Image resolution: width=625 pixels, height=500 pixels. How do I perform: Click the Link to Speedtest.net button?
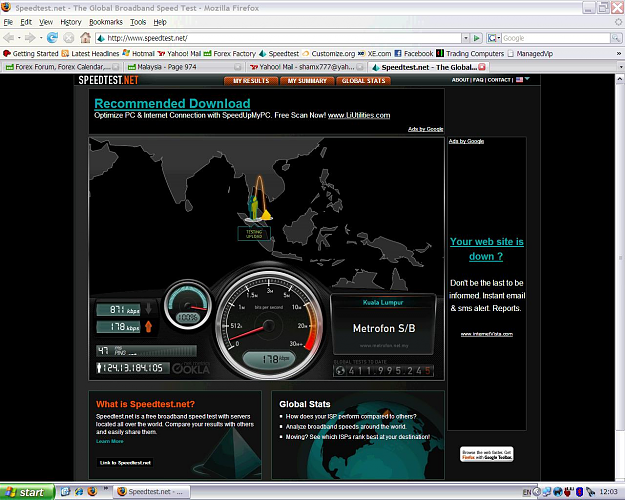click(x=125, y=463)
